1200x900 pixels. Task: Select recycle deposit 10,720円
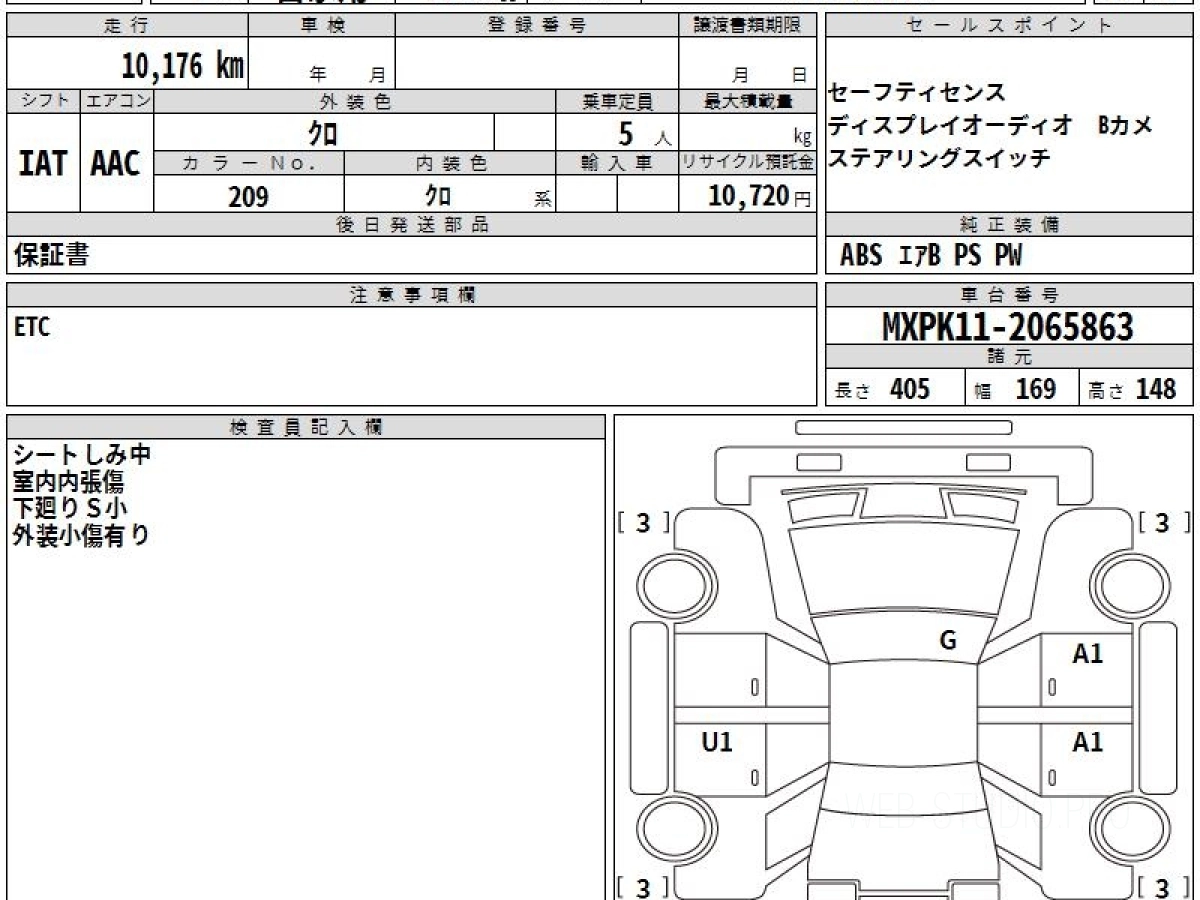tap(759, 197)
